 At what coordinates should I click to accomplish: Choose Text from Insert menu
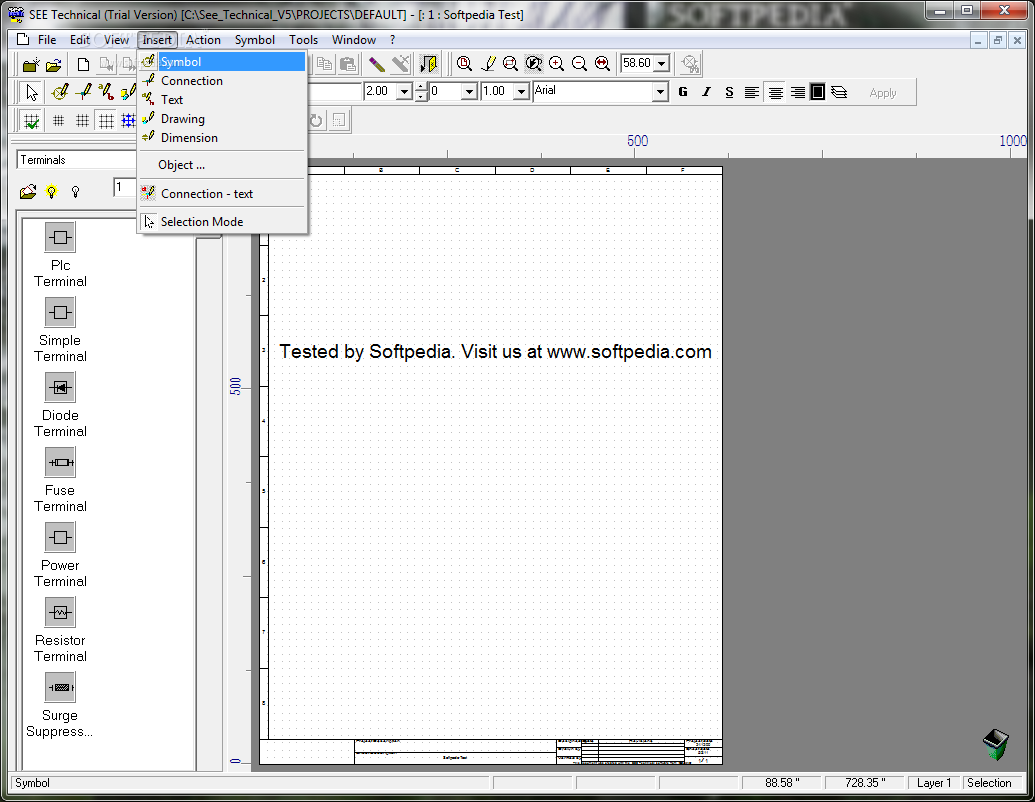(222, 100)
